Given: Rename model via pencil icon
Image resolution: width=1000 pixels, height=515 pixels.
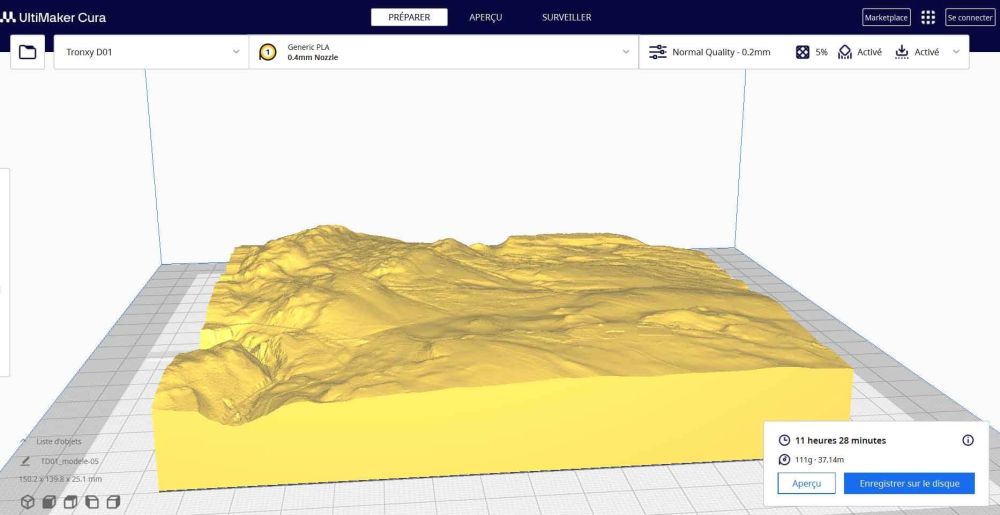Looking at the screenshot, I should (26, 461).
